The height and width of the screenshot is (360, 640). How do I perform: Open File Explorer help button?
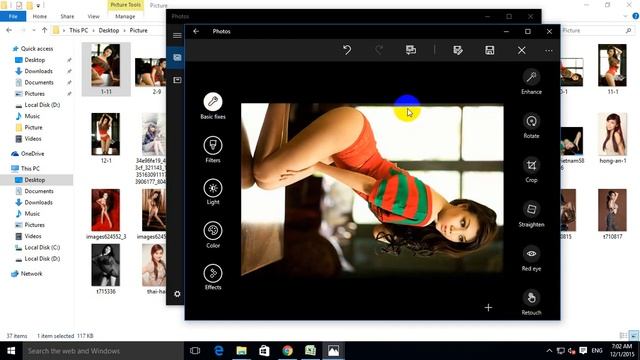(x=636, y=16)
